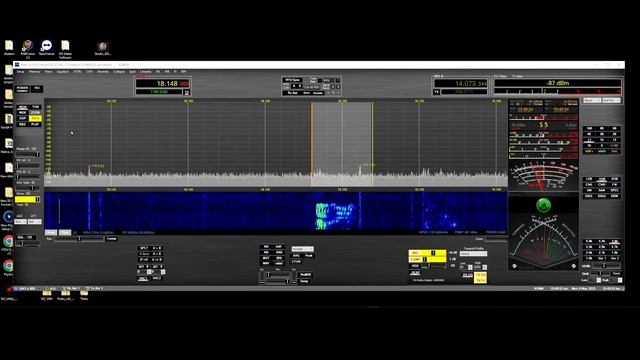Click the VFO Sync button
This screenshot has width=640, height=360.
coord(292,80)
